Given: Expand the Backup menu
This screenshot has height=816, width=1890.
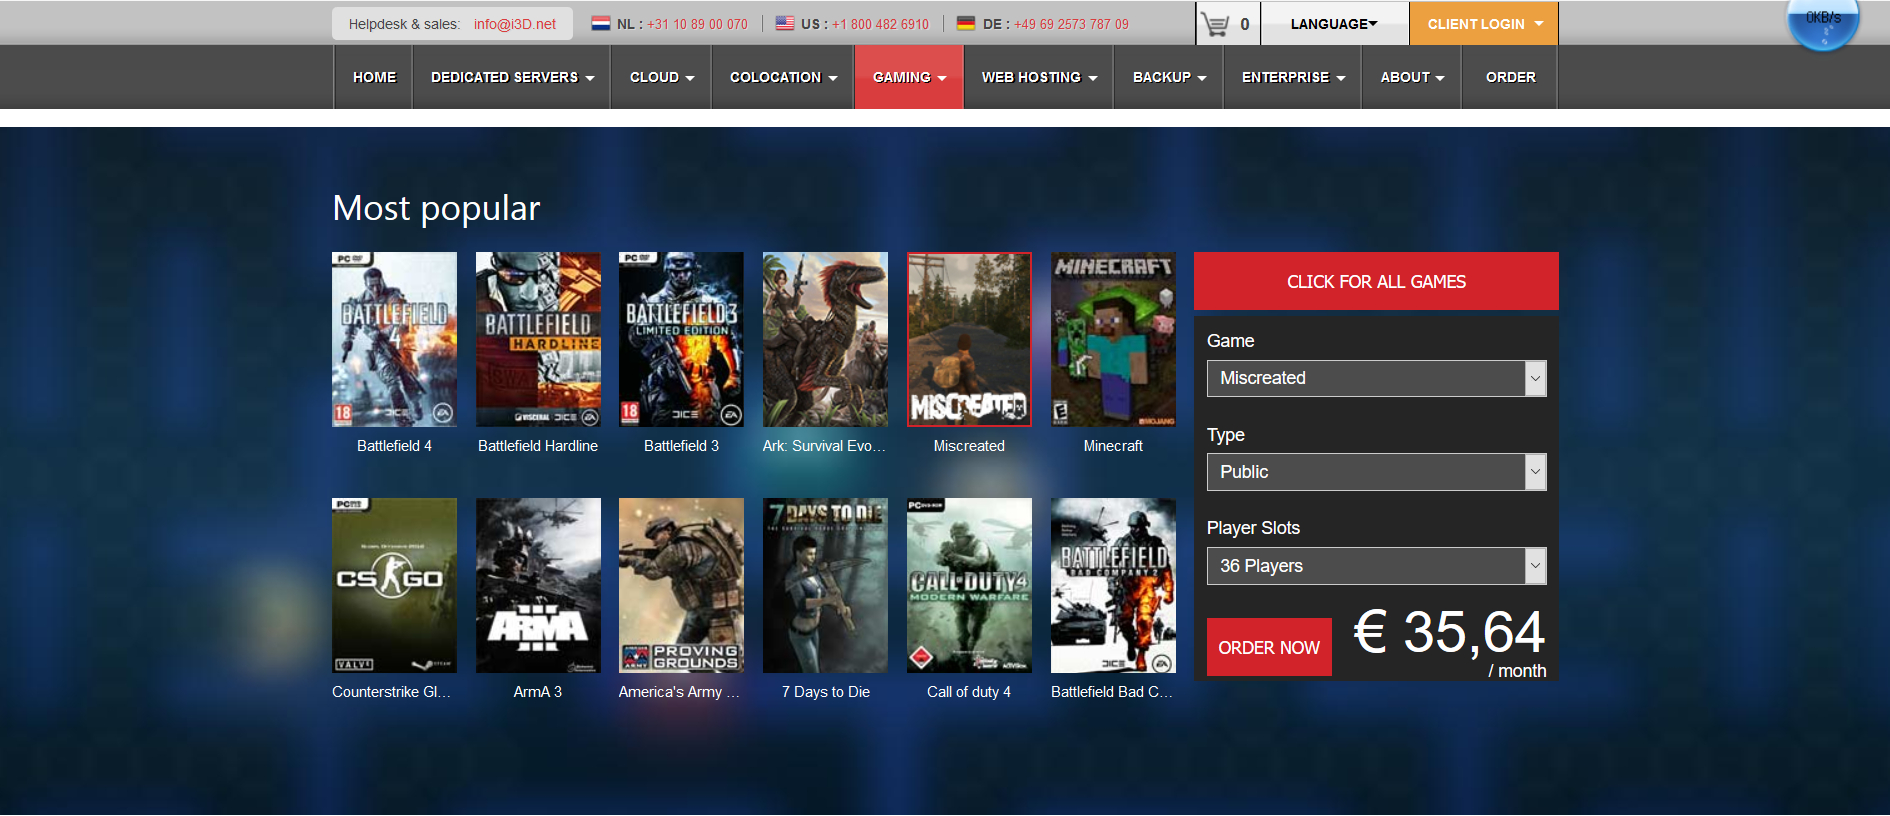Looking at the screenshot, I should tap(1169, 77).
